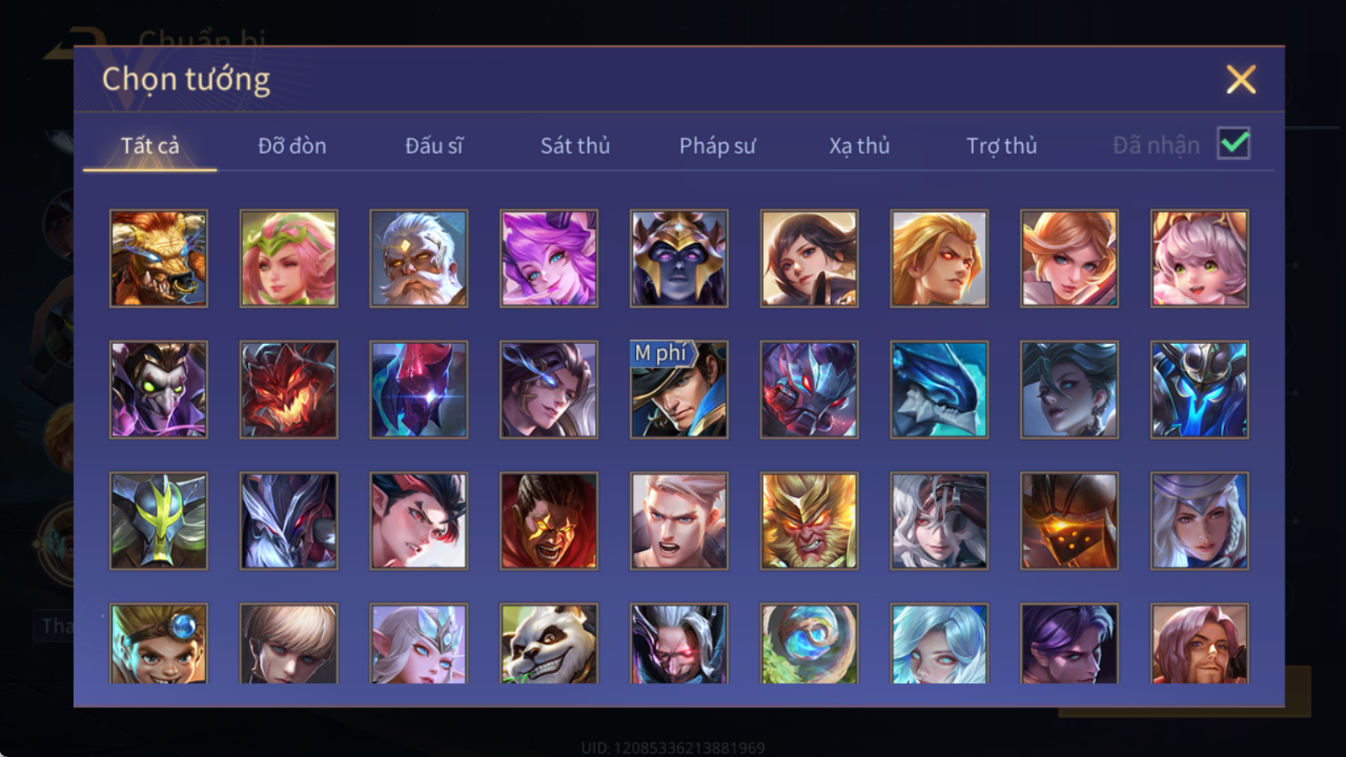Image resolution: width=1346 pixels, height=757 pixels.
Task: Pick the purple-haired girl hero portrait
Action: 549,258
